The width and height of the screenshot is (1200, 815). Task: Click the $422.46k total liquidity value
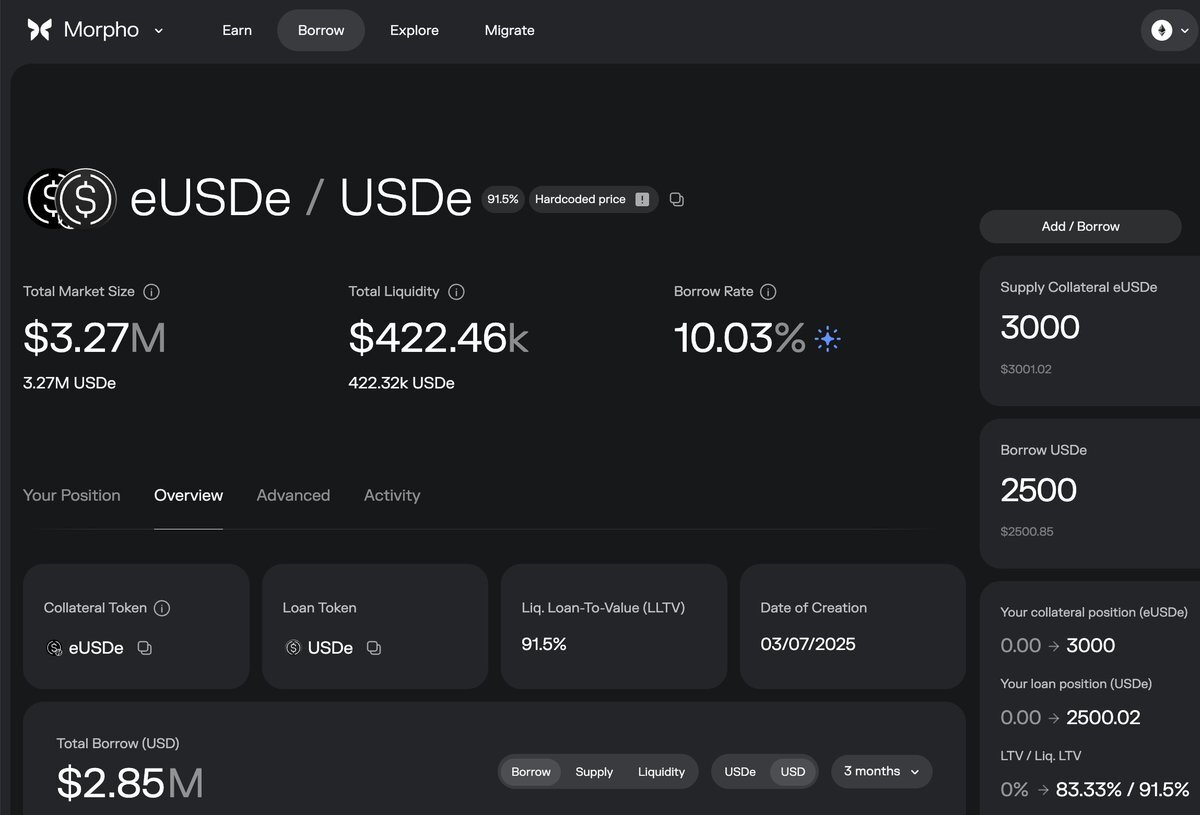pyautogui.click(x=438, y=338)
